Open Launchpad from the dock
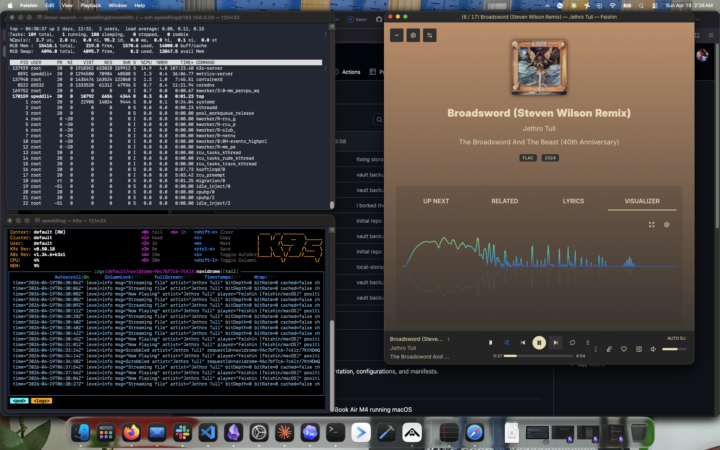Viewport: 720px width, 450px height. click(x=106, y=433)
